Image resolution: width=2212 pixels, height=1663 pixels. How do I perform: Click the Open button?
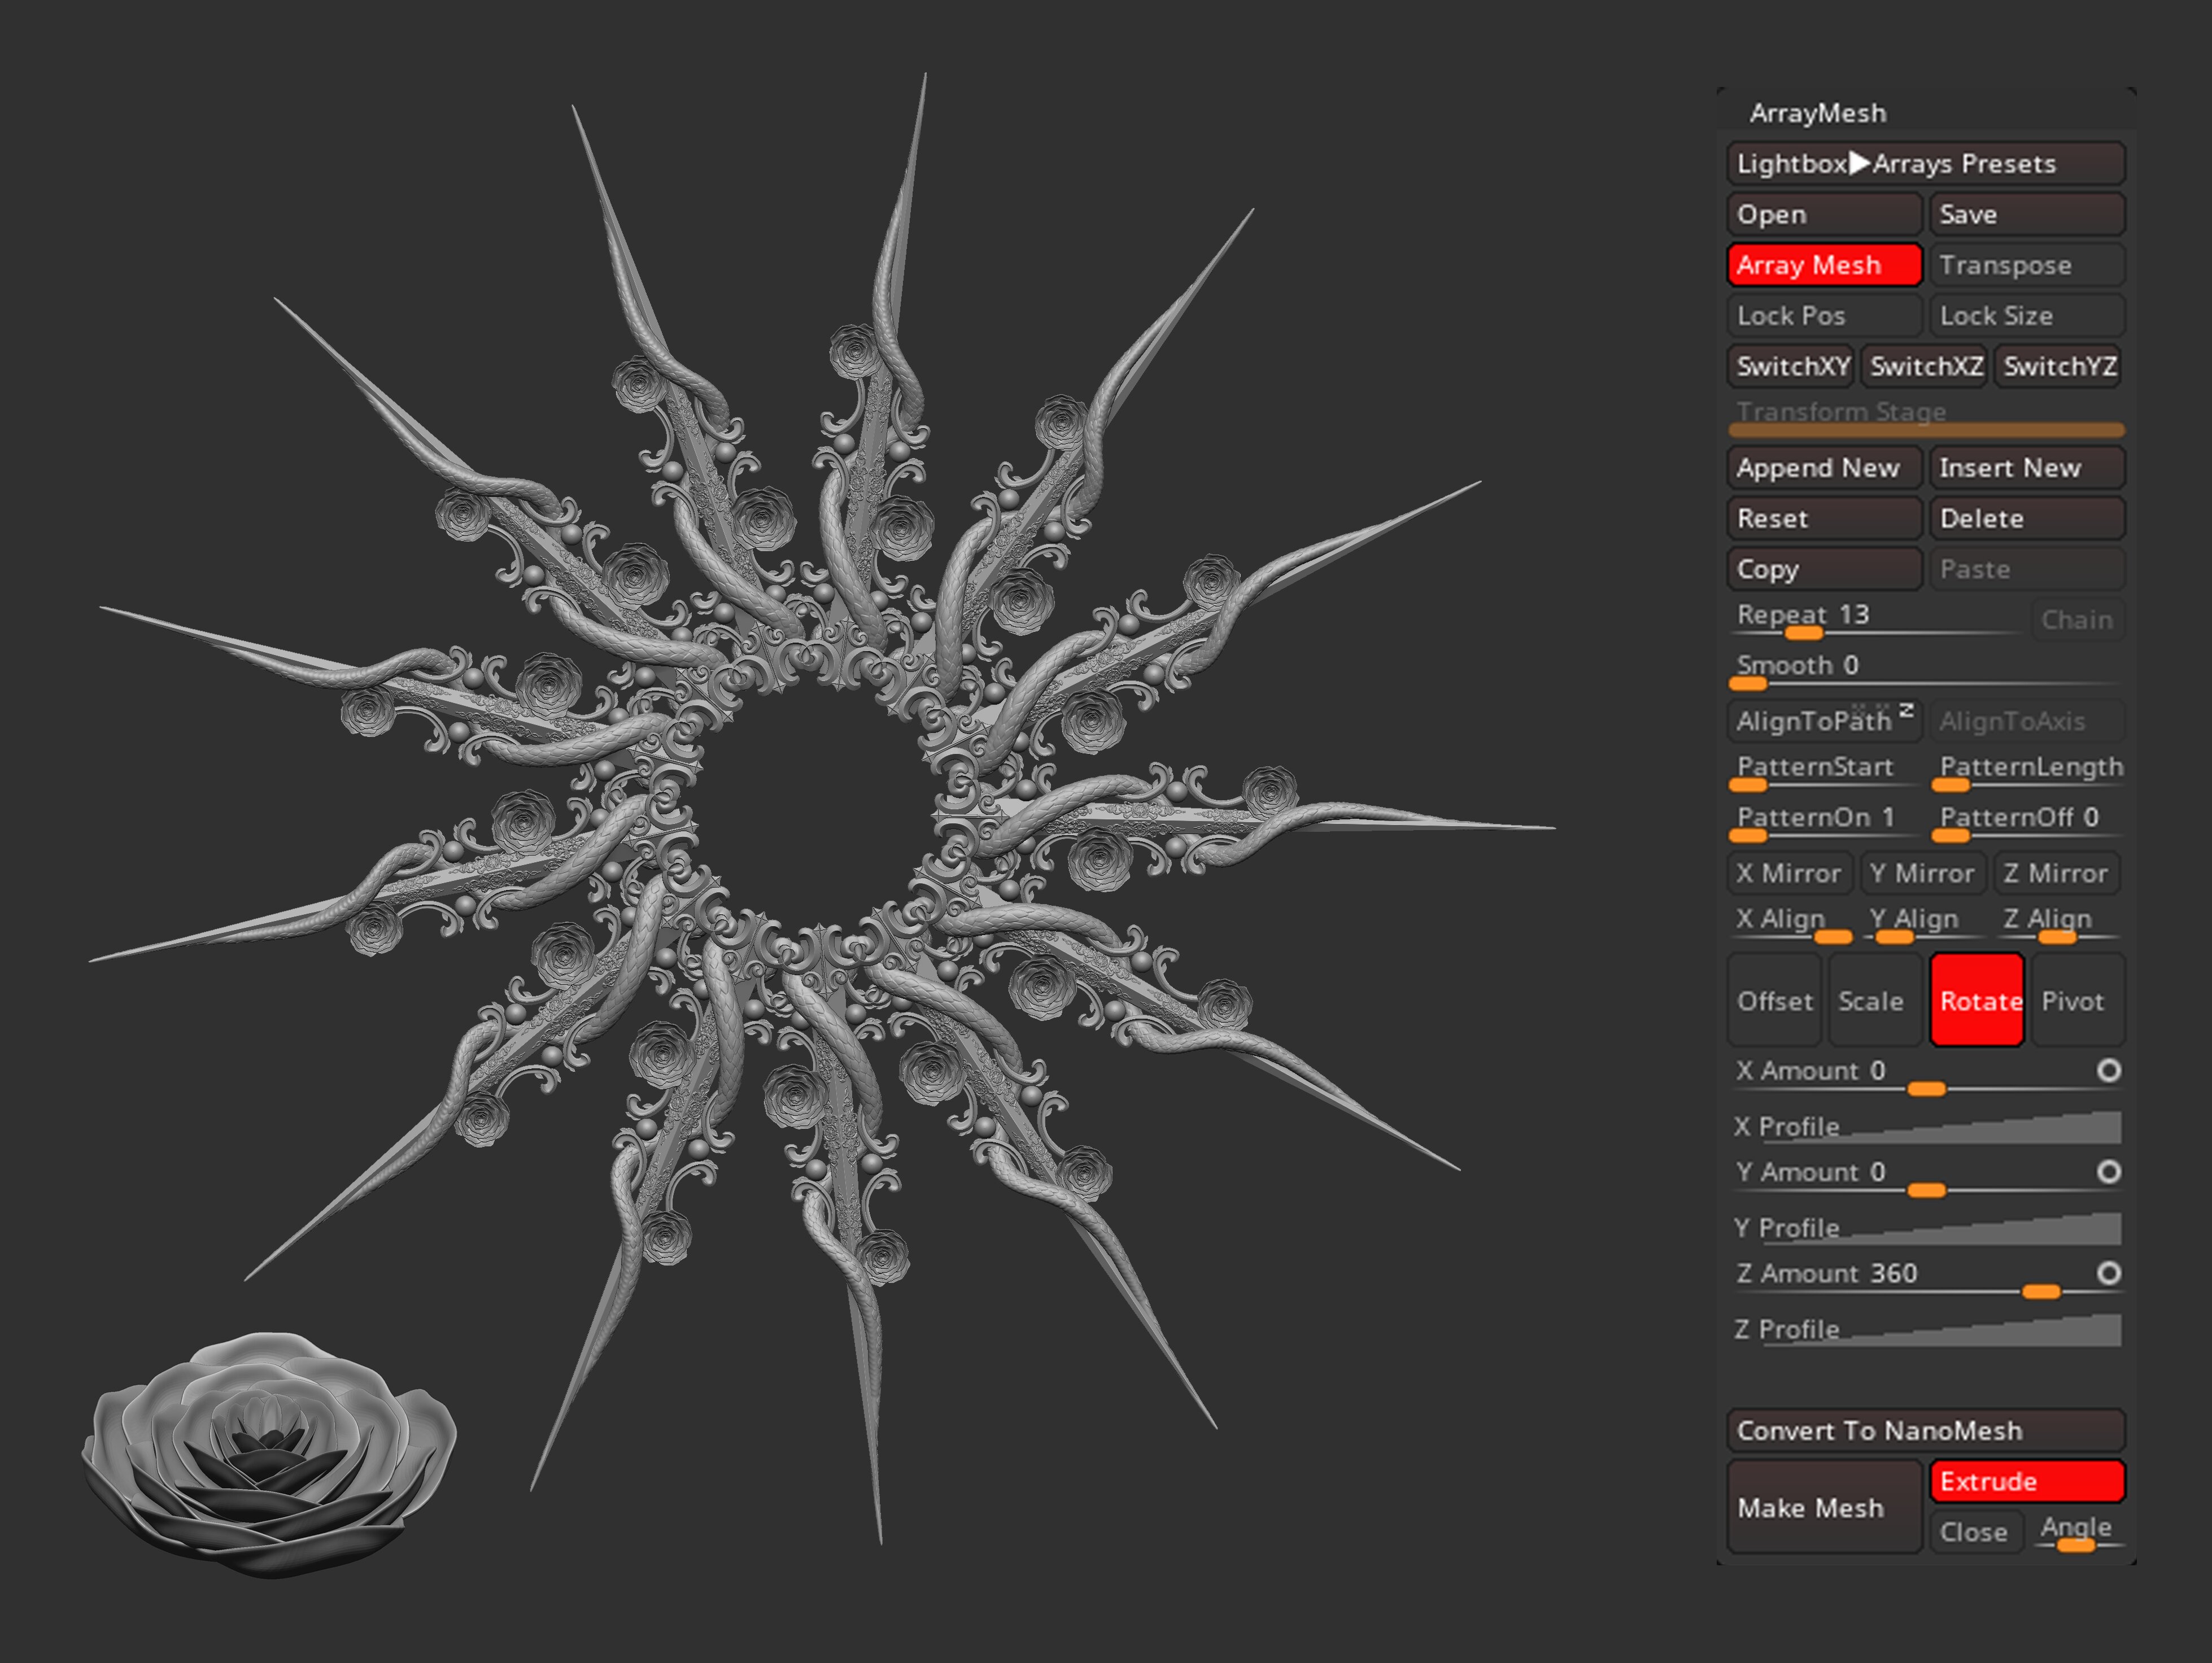tap(1824, 214)
